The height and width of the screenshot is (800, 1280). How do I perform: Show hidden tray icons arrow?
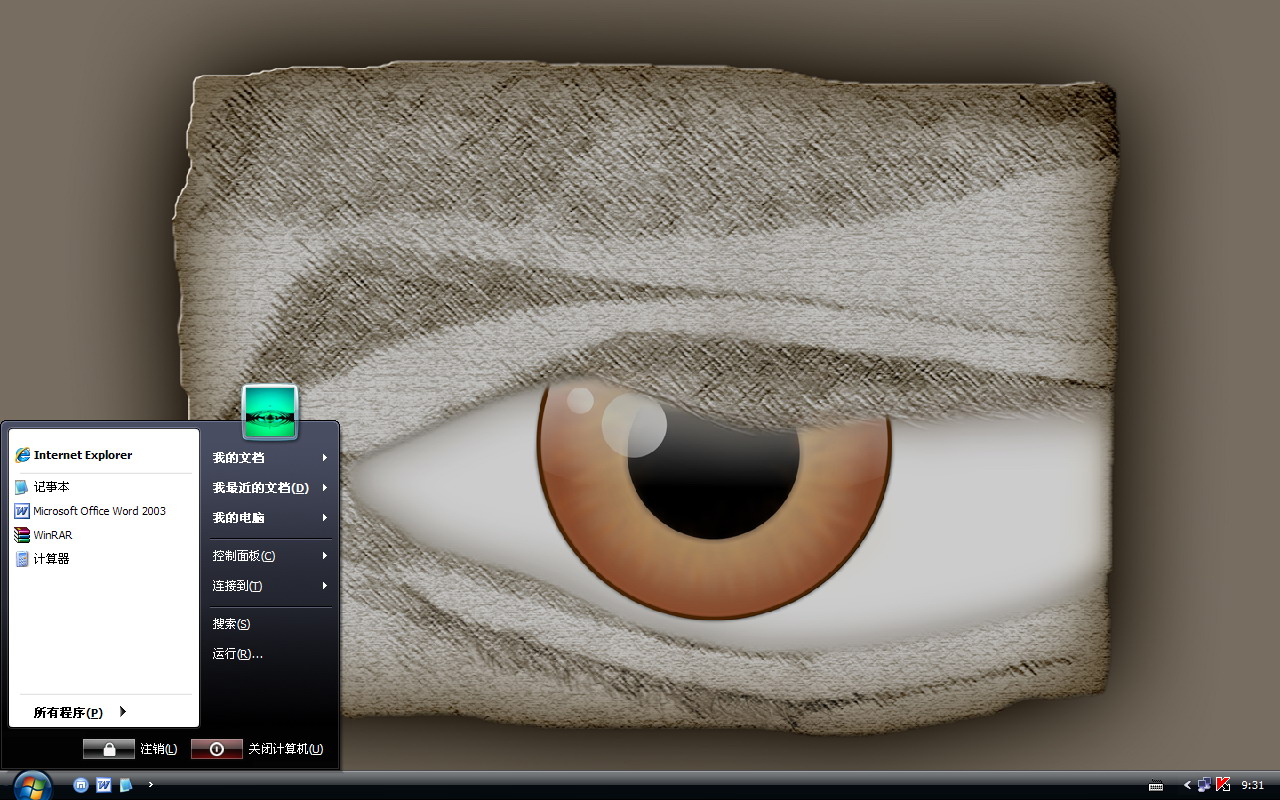1187,785
